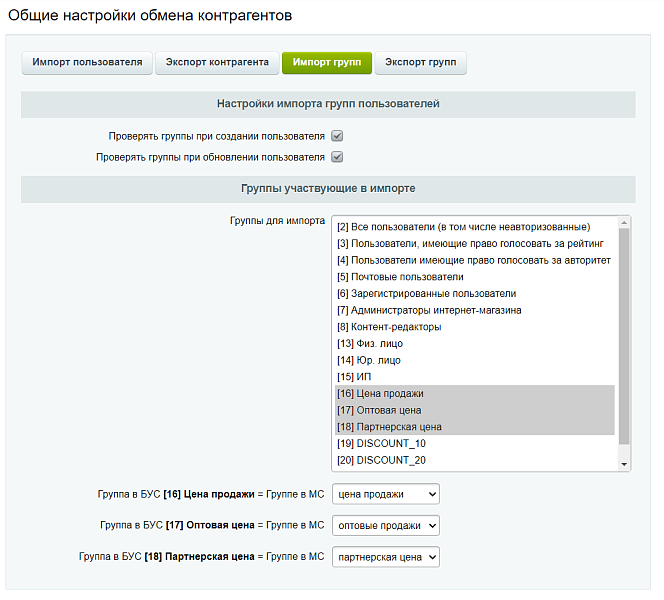Go to the Экспорт групп tab
This screenshot has height=600, width=664.
pos(420,63)
